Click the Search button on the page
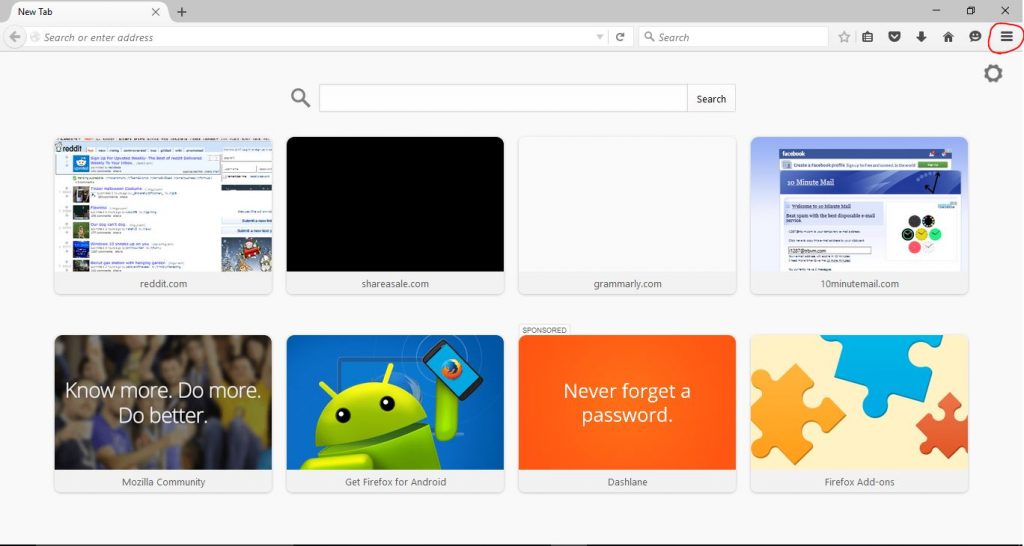1024x546 pixels. click(711, 99)
